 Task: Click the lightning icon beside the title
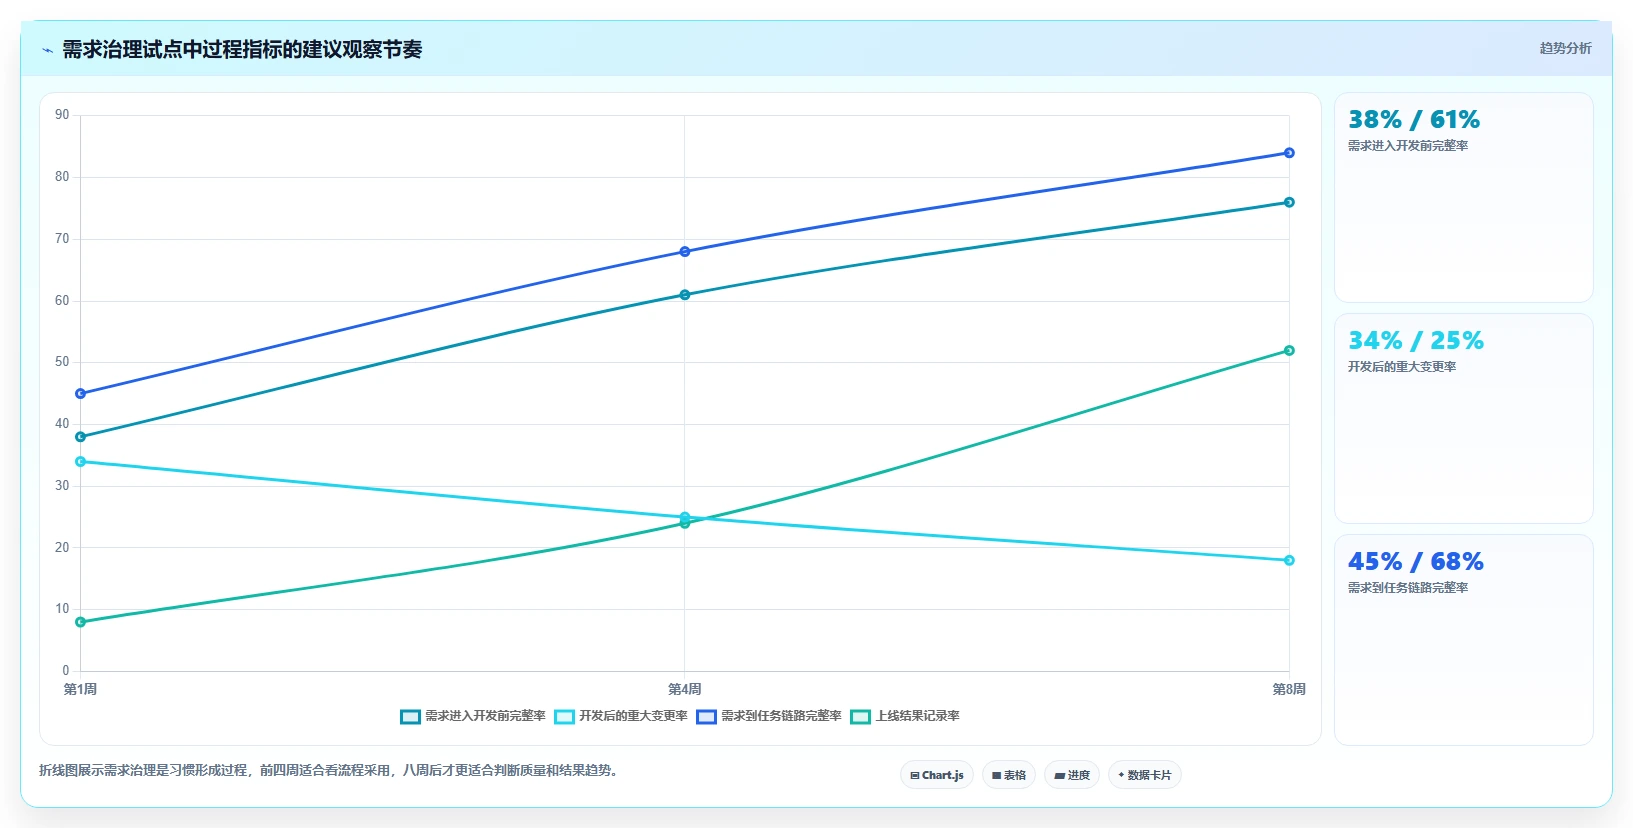[47, 50]
